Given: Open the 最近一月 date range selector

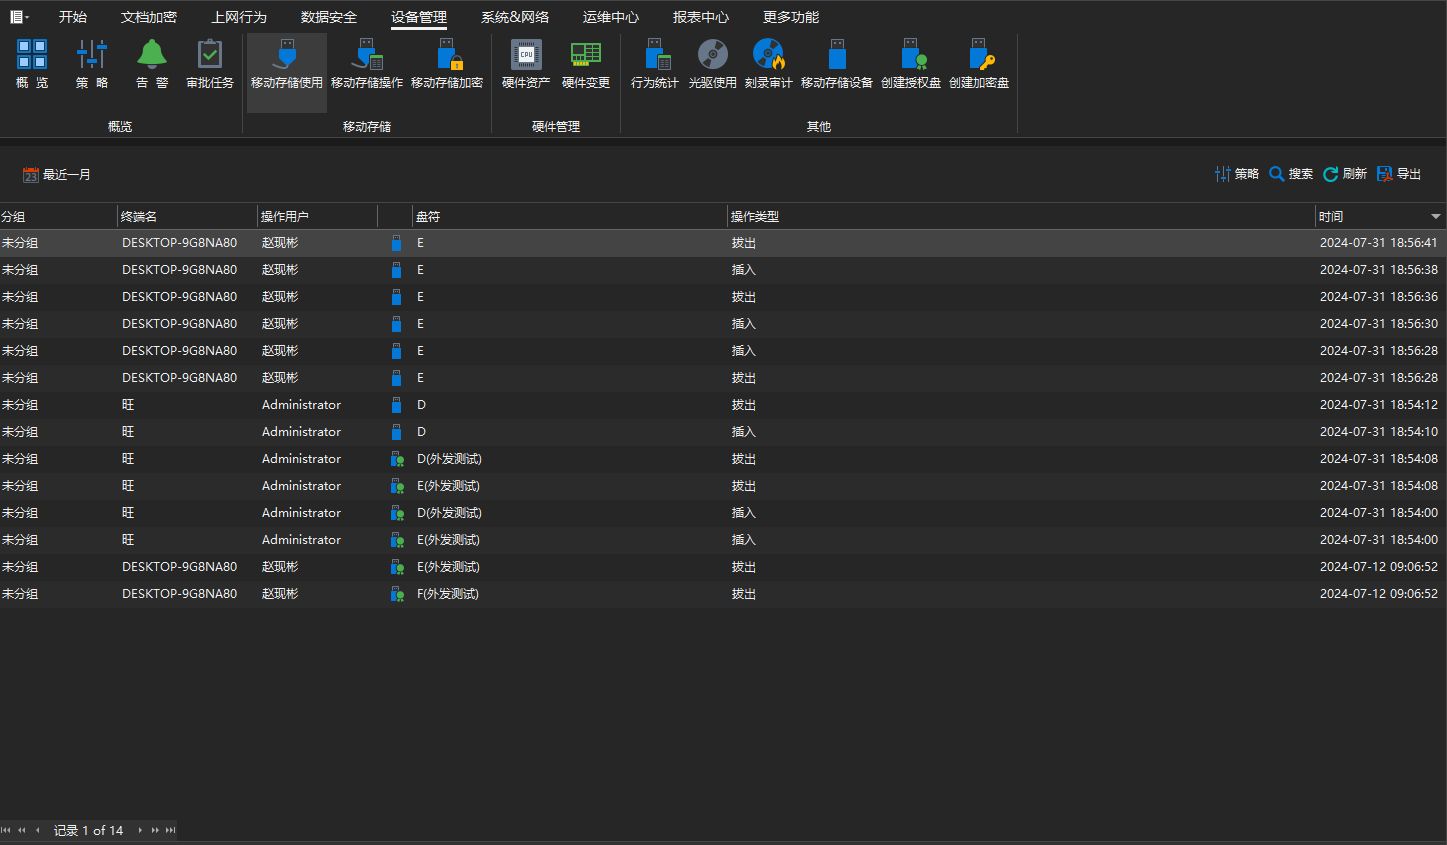Looking at the screenshot, I should (x=57, y=175).
